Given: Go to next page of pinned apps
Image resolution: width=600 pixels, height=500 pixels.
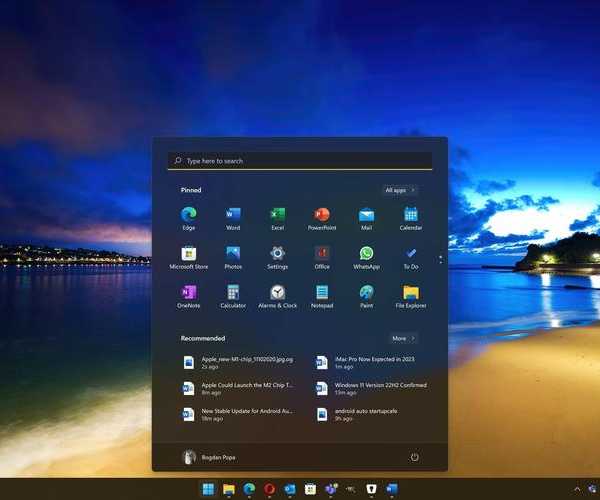Looking at the screenshot, I should tap(441, 262).
